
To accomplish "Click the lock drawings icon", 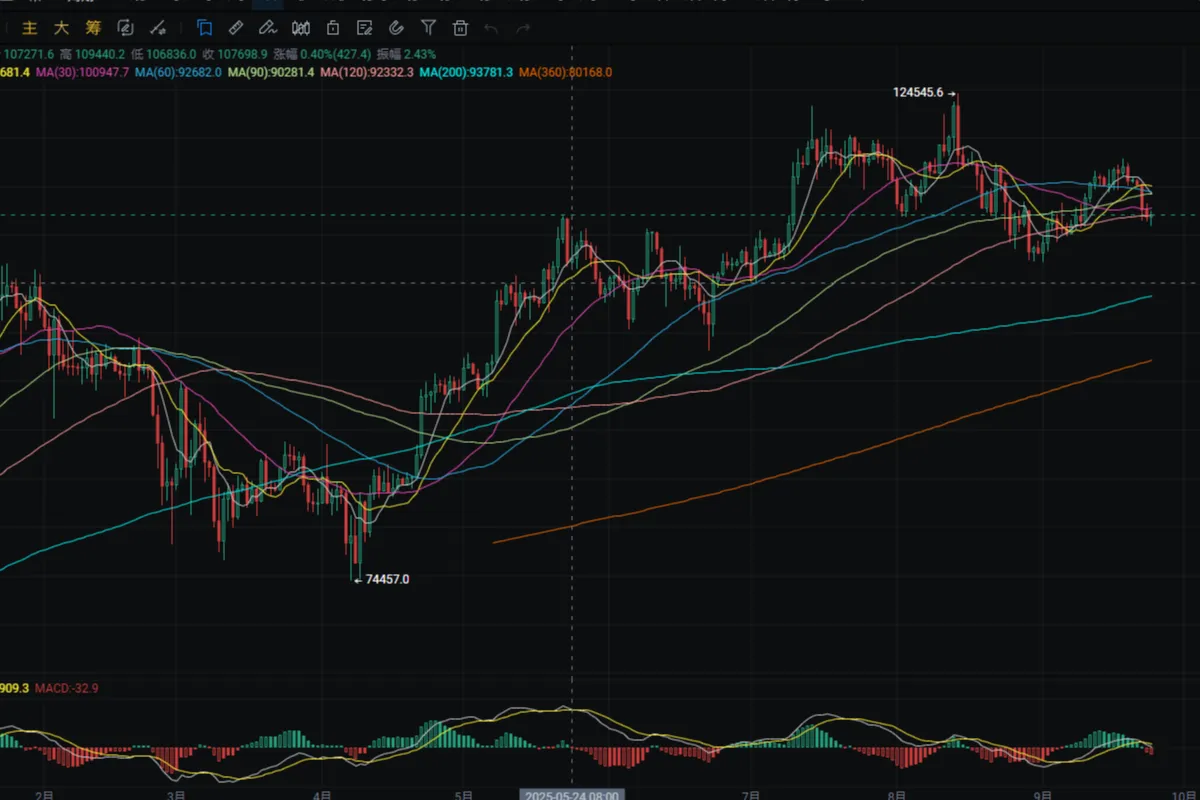I will point(332,28).
